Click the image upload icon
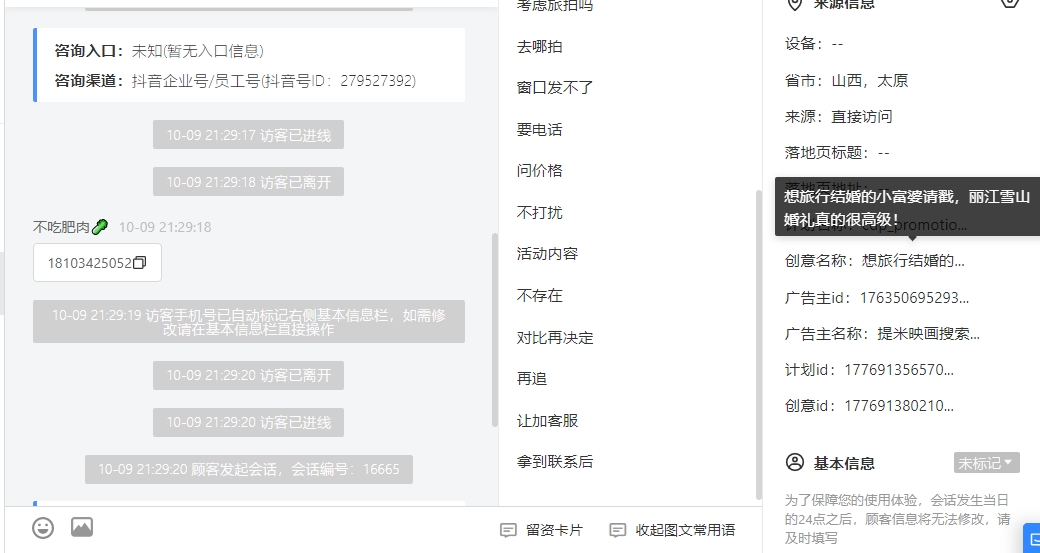This screenshot has height=553, width=1040. coord(82,527)
